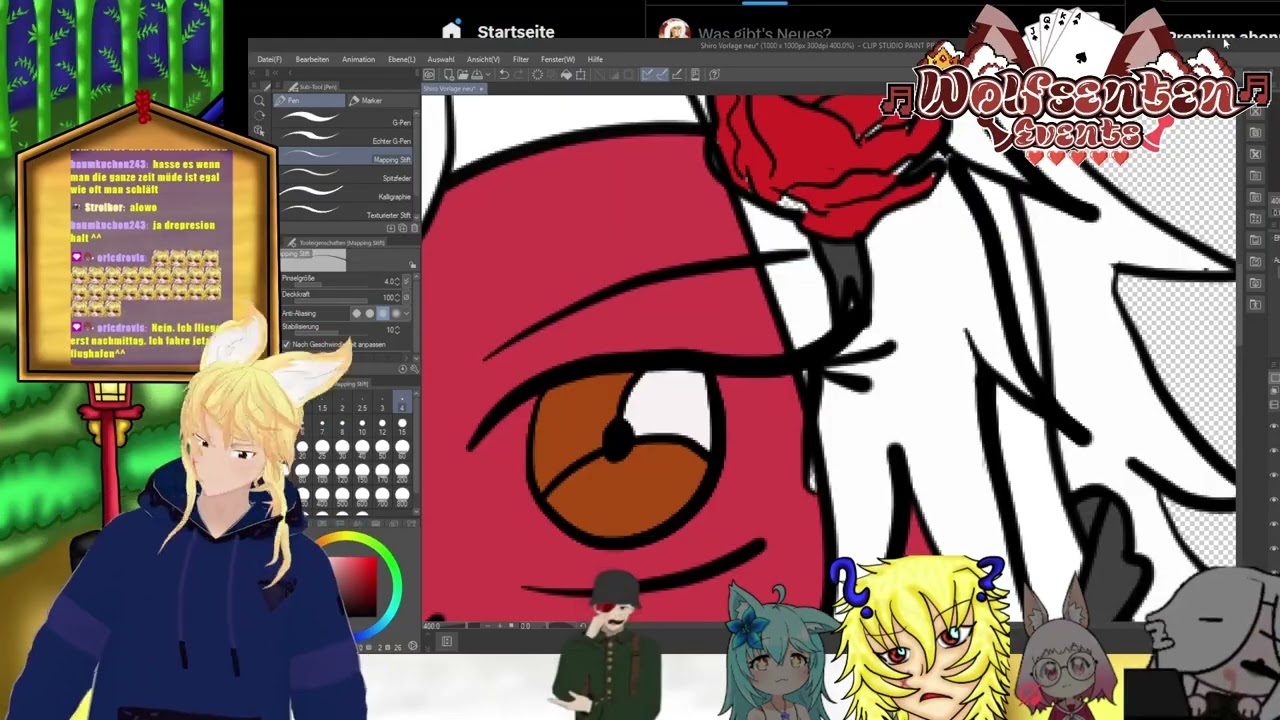The width and height of the screenshot is (1280, 720).
Task: Select brush size 15 preset
Action: 402,428
